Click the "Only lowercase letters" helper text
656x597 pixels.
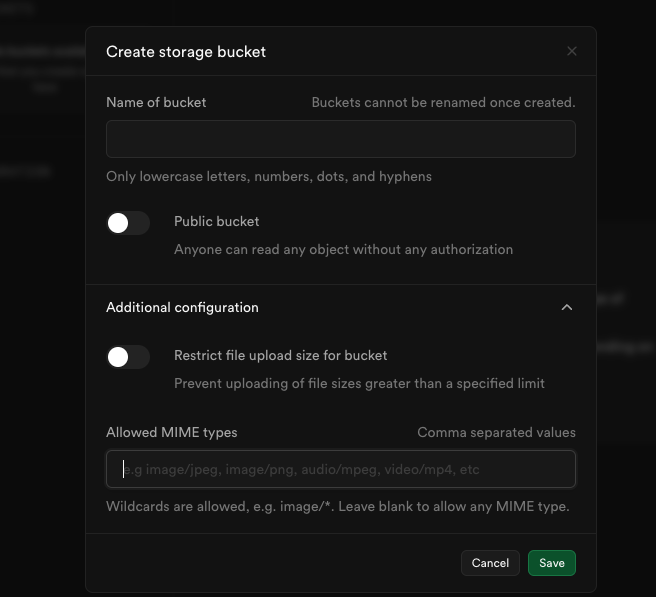(268, 176)
